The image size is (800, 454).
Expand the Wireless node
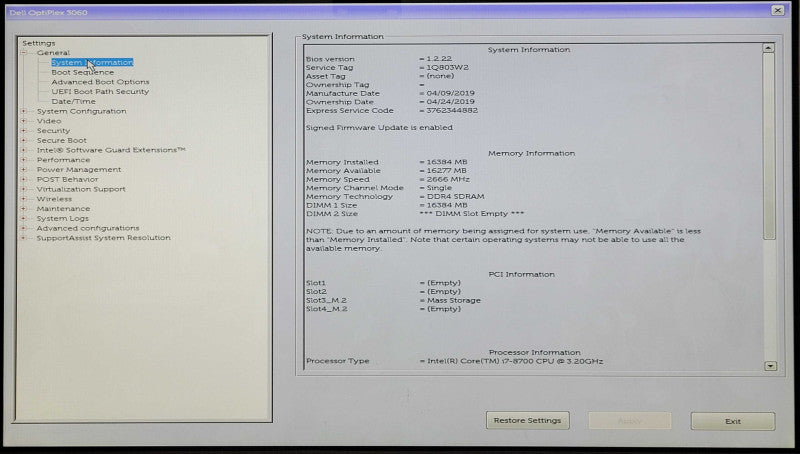click(23, 199)
